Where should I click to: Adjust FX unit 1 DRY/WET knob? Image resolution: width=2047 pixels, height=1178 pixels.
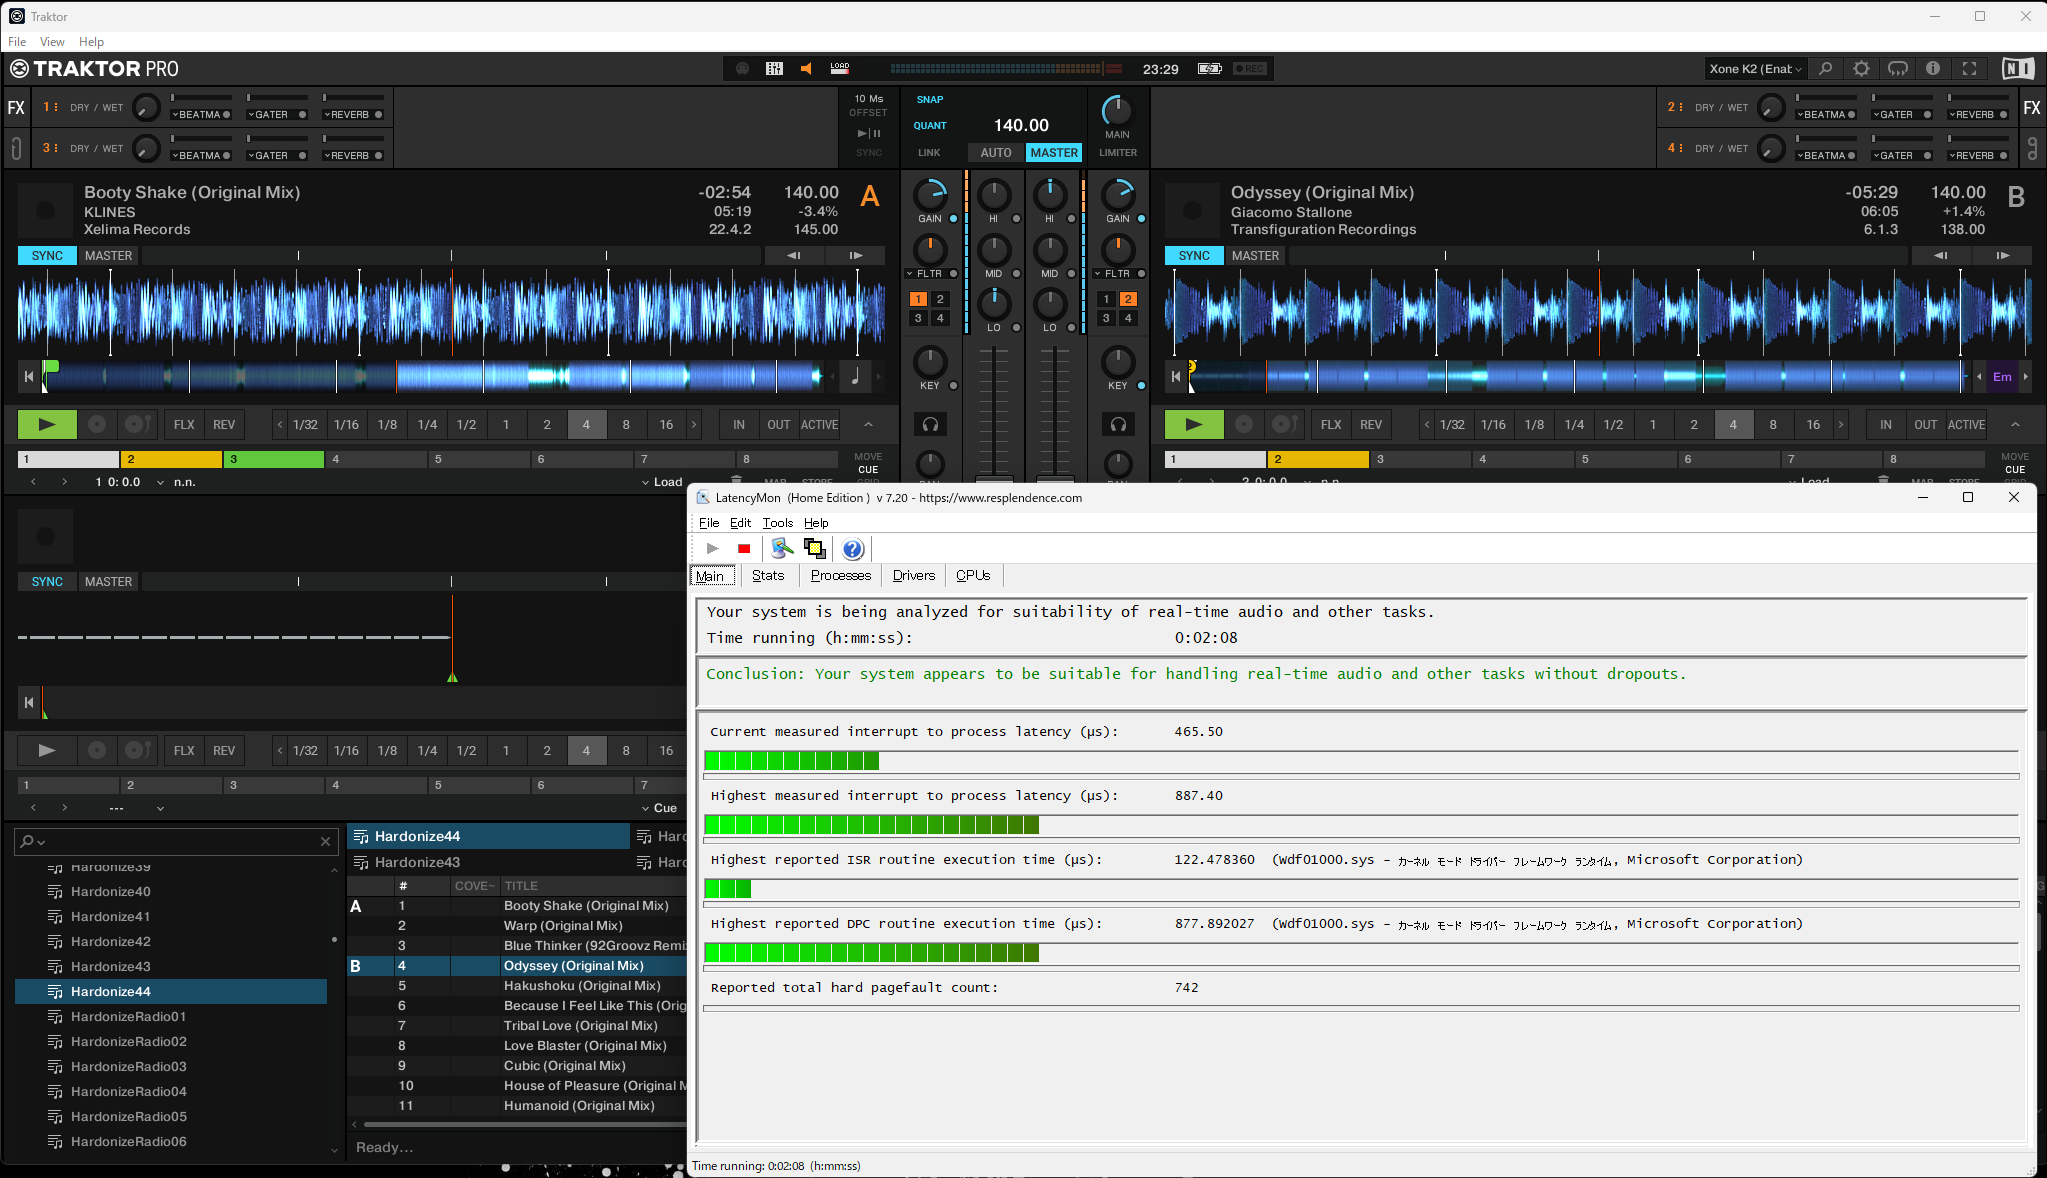pyautogui.click(x=146, y=107)
